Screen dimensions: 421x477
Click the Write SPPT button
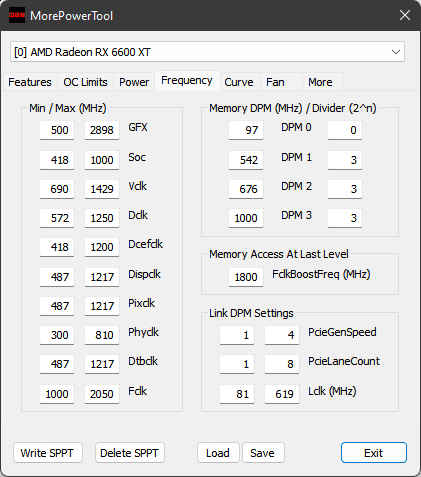[47, 453]
